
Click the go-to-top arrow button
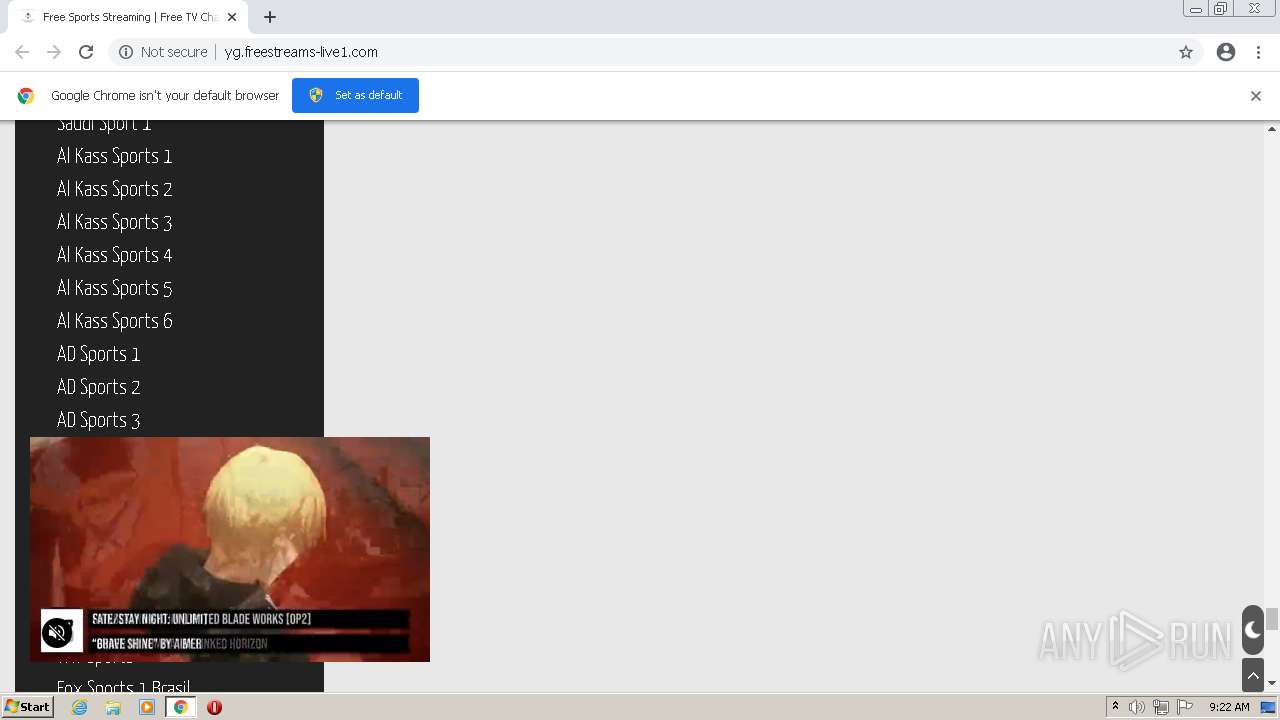1253,675
